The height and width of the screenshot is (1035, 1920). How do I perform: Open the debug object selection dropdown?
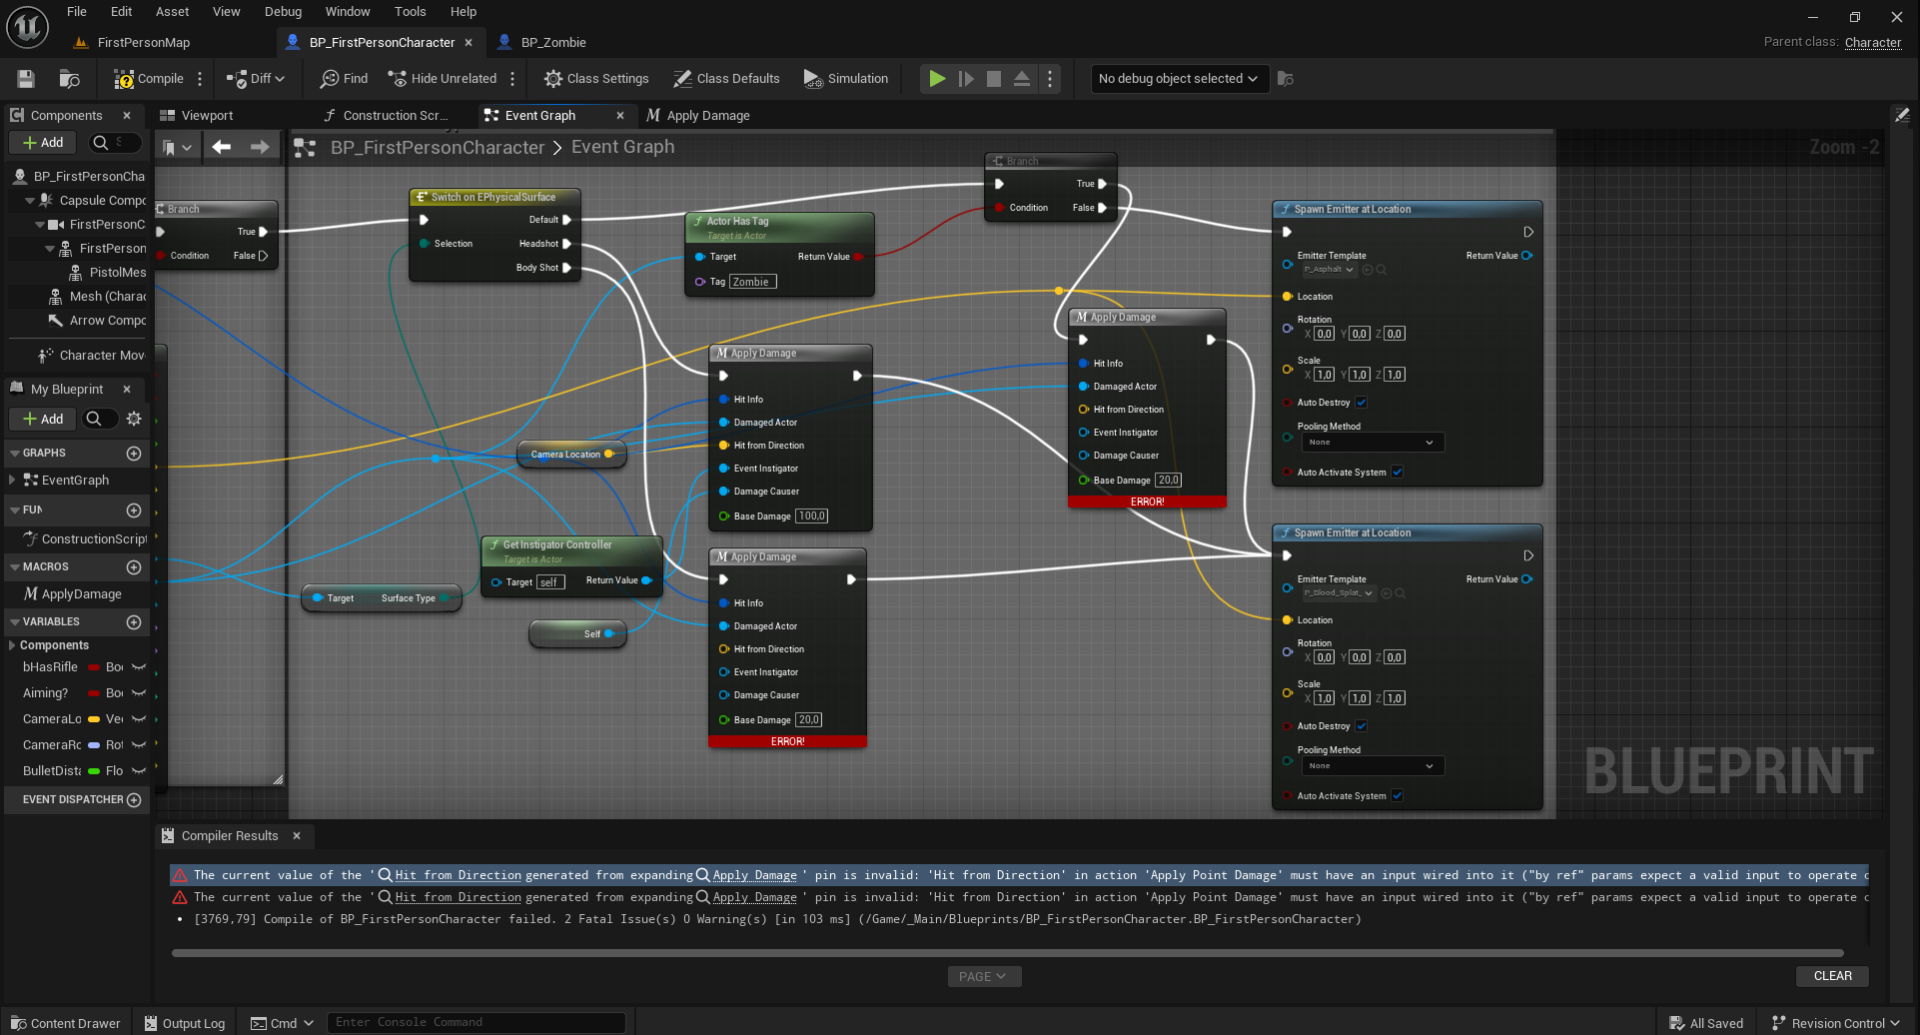point(1178,79)
